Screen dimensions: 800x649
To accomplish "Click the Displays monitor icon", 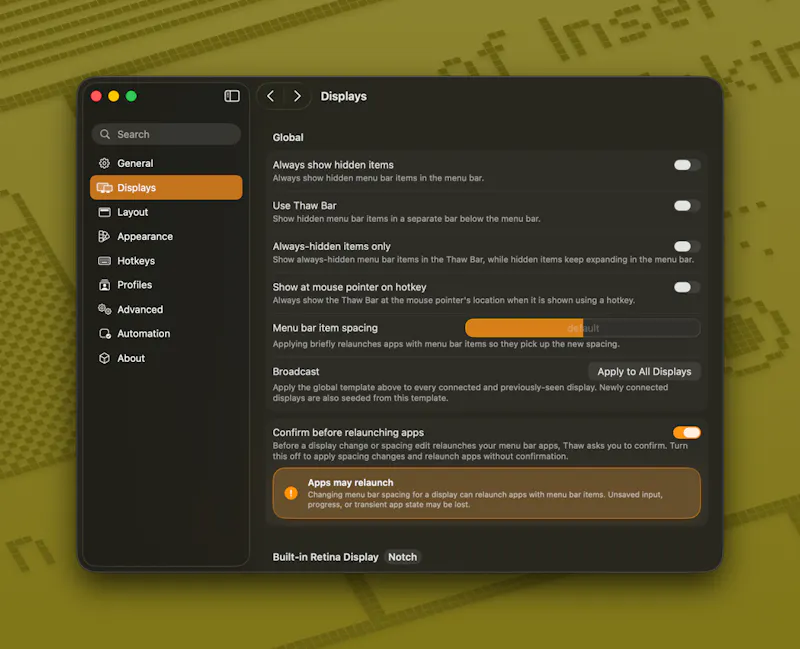I will tap(105, 188).
